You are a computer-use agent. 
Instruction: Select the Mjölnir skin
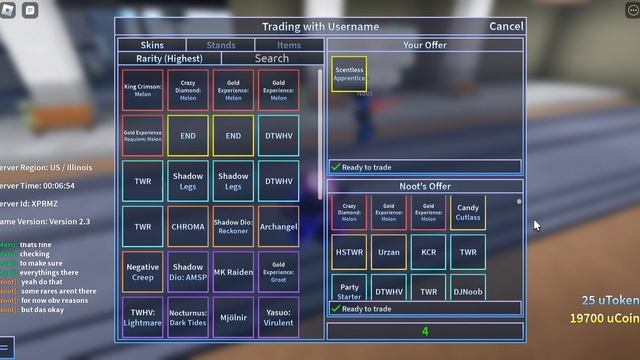[x=233, y=317]
